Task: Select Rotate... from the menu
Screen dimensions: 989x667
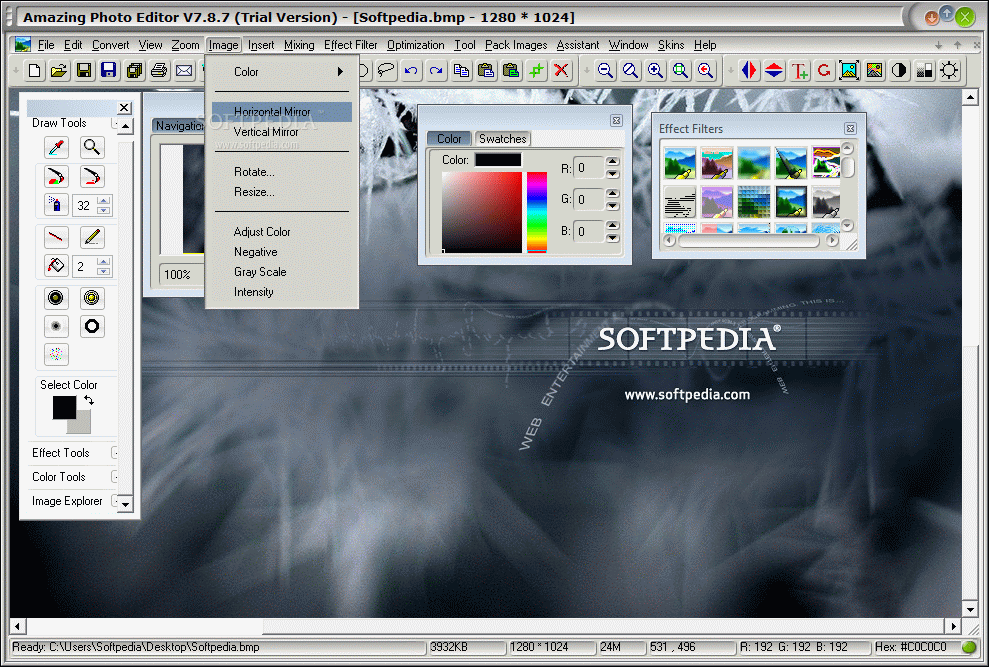Action: coord(282,172)
